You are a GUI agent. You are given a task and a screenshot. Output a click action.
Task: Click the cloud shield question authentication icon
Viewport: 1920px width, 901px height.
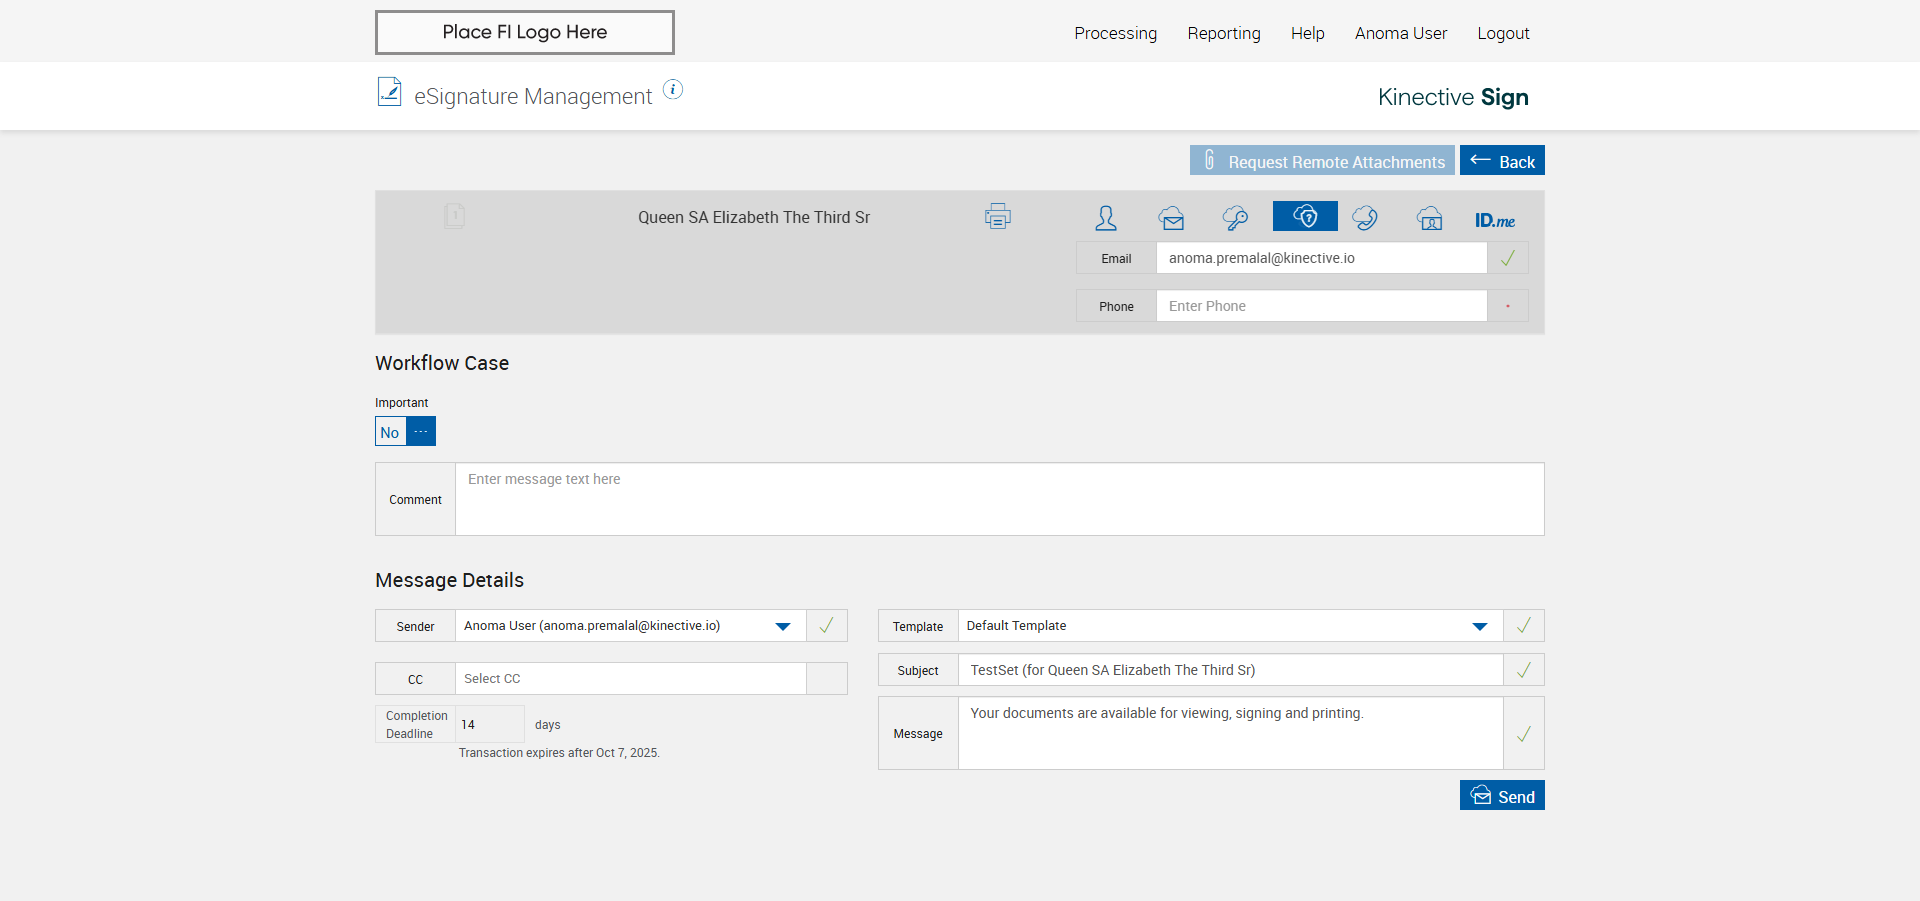1305,216
